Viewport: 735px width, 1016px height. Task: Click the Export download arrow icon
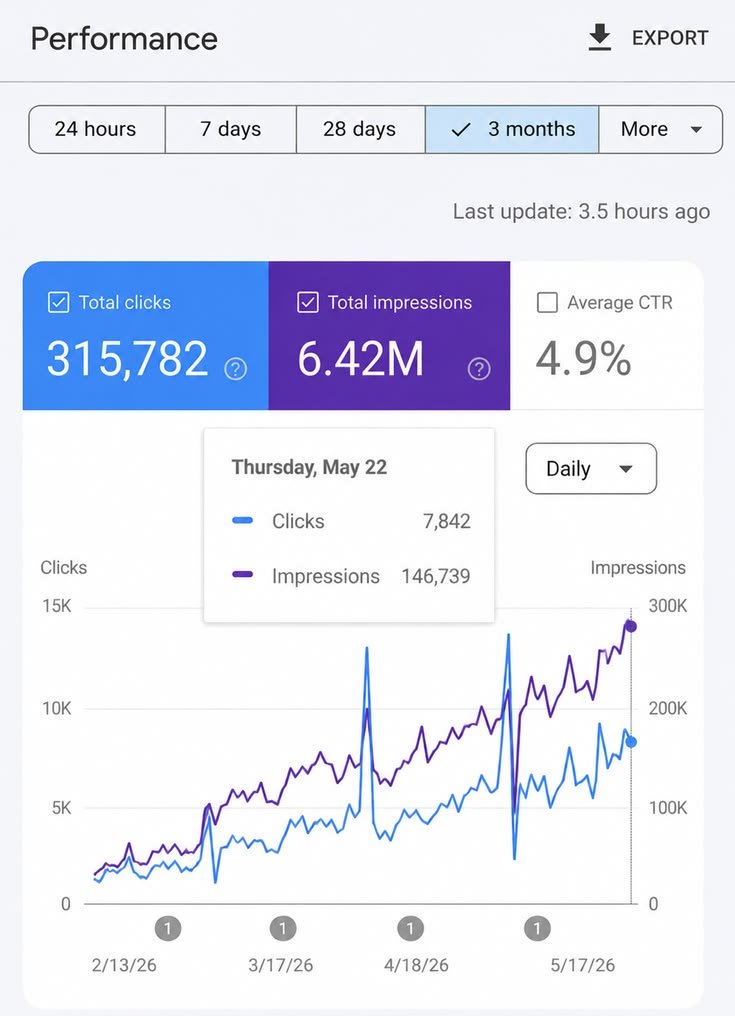[x=600, y=38]
